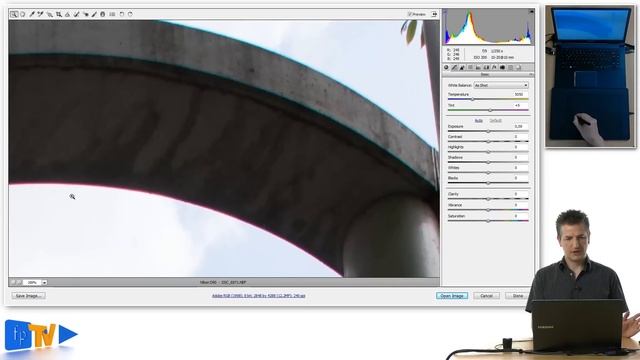Click the Exposure slider handle
The height and width of the screenshot is (360, 640).
(x=488, y=131)
